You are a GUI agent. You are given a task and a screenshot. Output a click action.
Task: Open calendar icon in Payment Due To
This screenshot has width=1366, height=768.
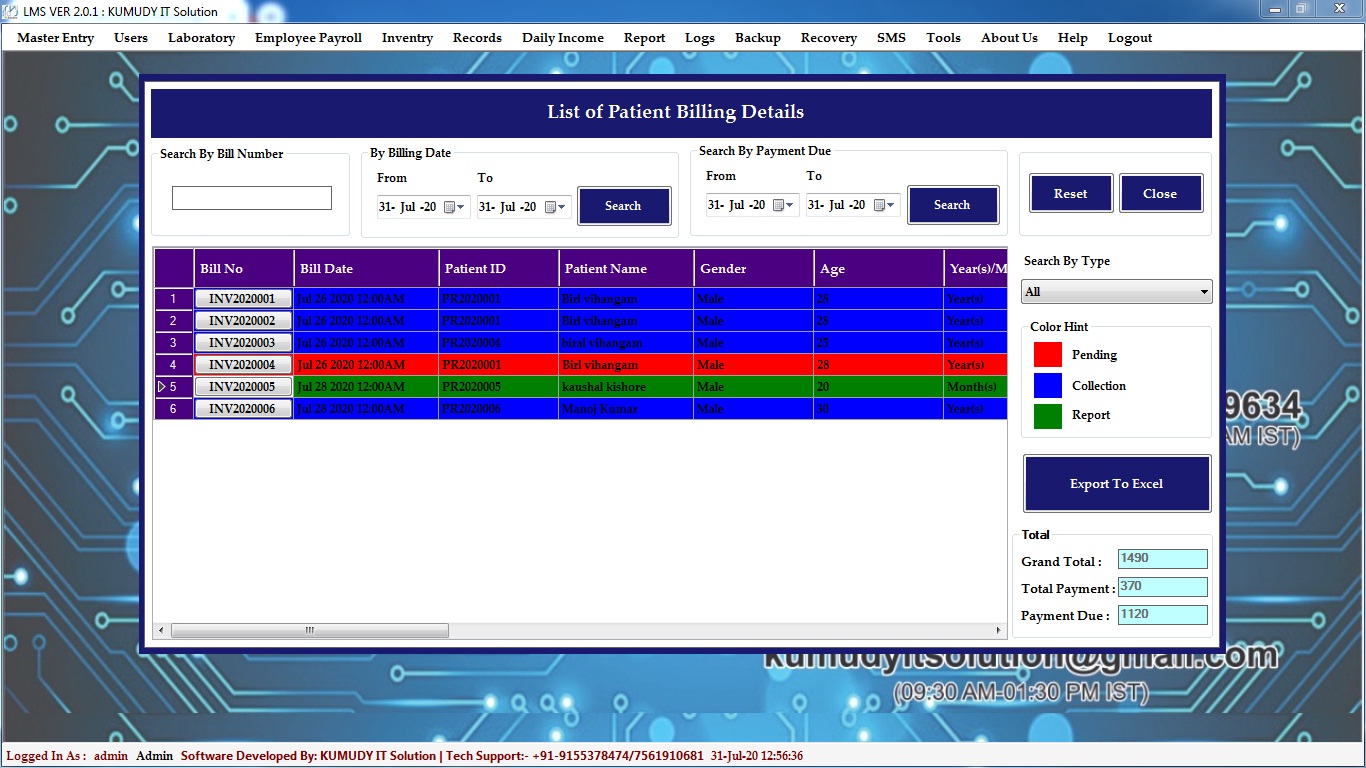click(x=879, y=205)
